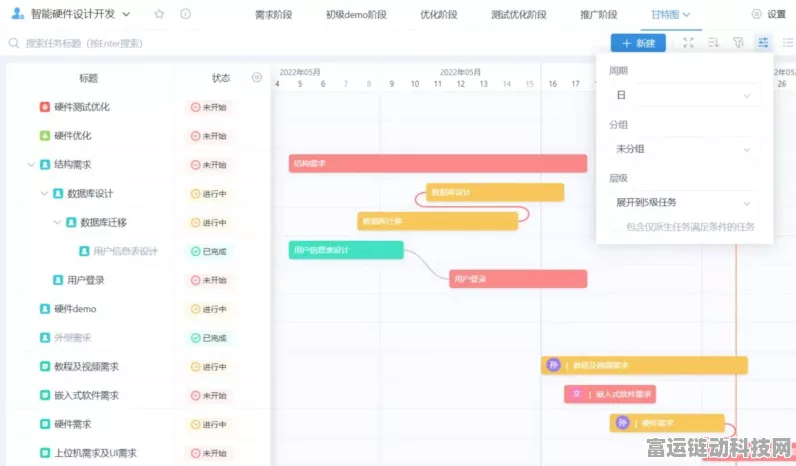
Task: Click the green icon of 硬件优化
Action: [x=45, y=136]
